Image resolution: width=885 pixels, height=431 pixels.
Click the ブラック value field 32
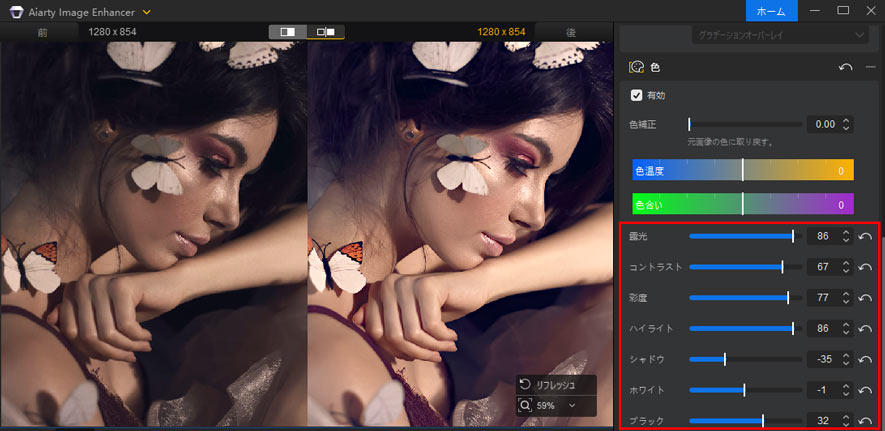click(x=823, y=421)
